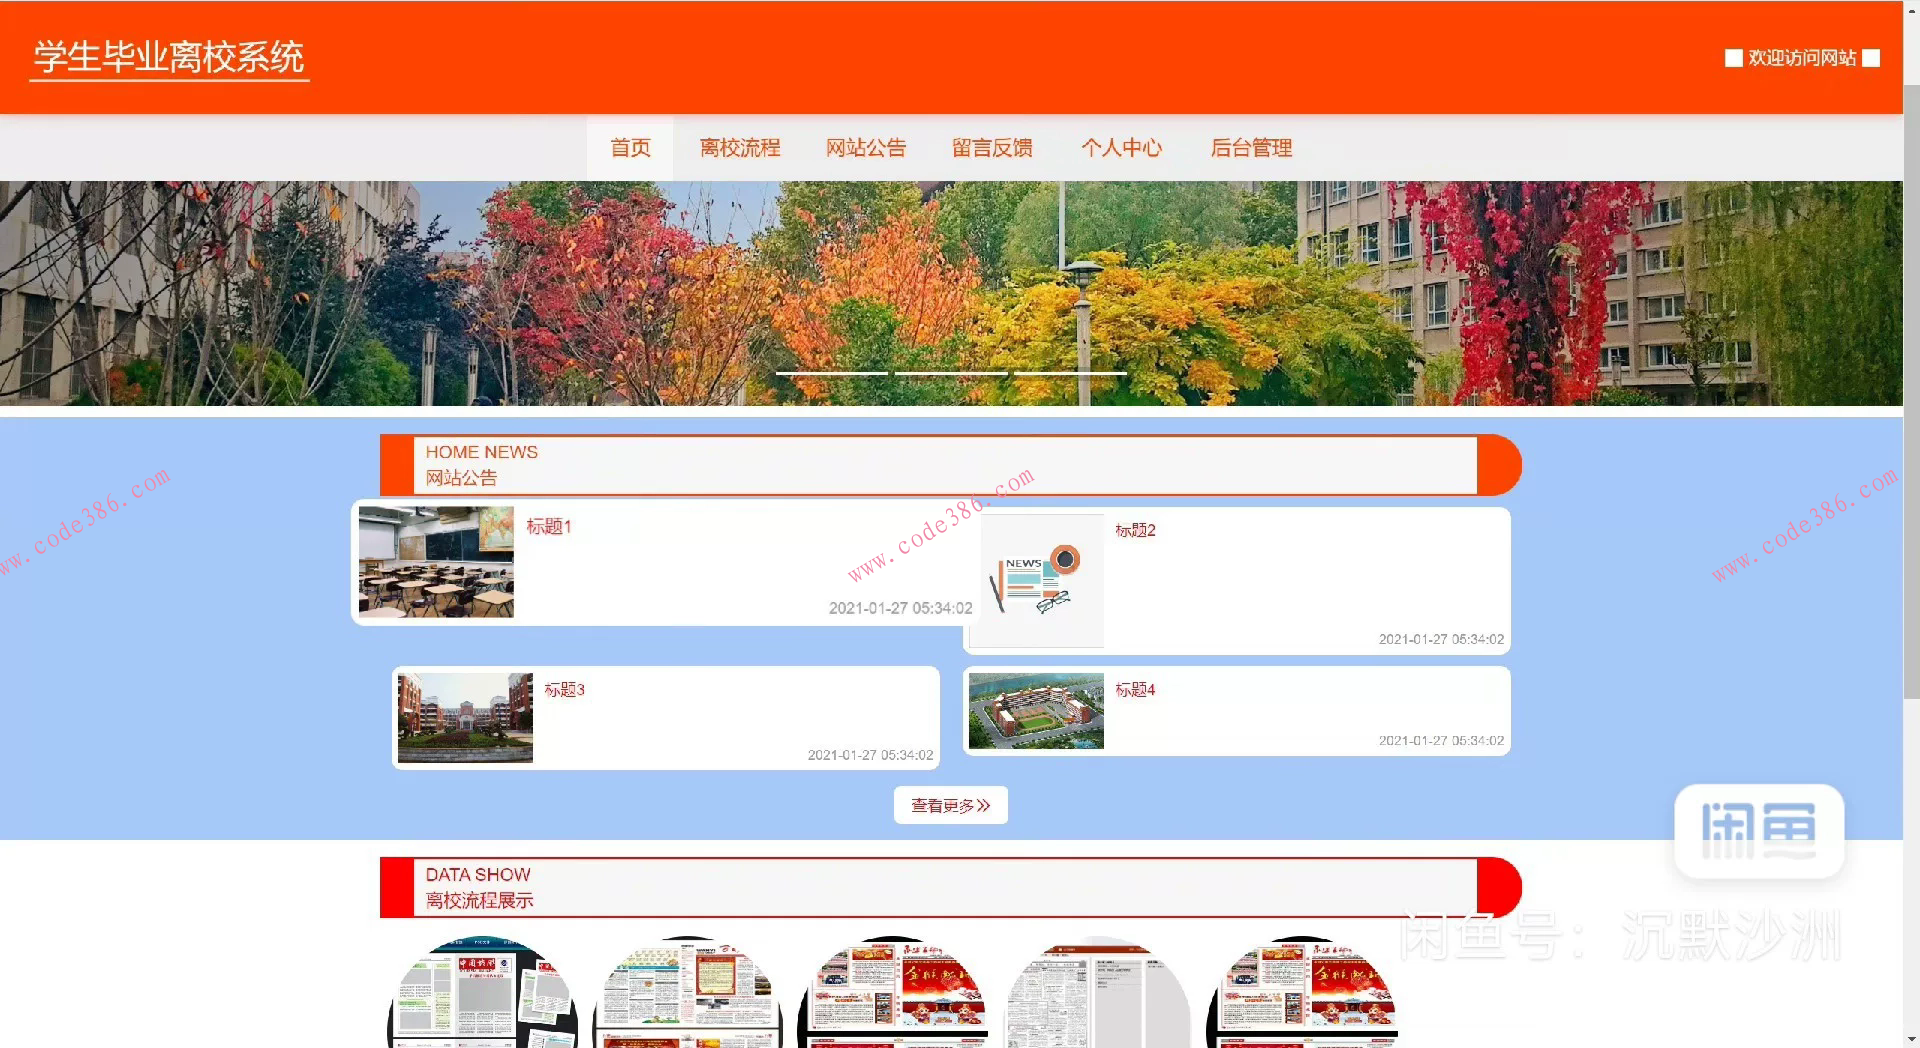
Task: Click third circular 离校流程展示 thumbnail
Action: (x=893, y=992)
